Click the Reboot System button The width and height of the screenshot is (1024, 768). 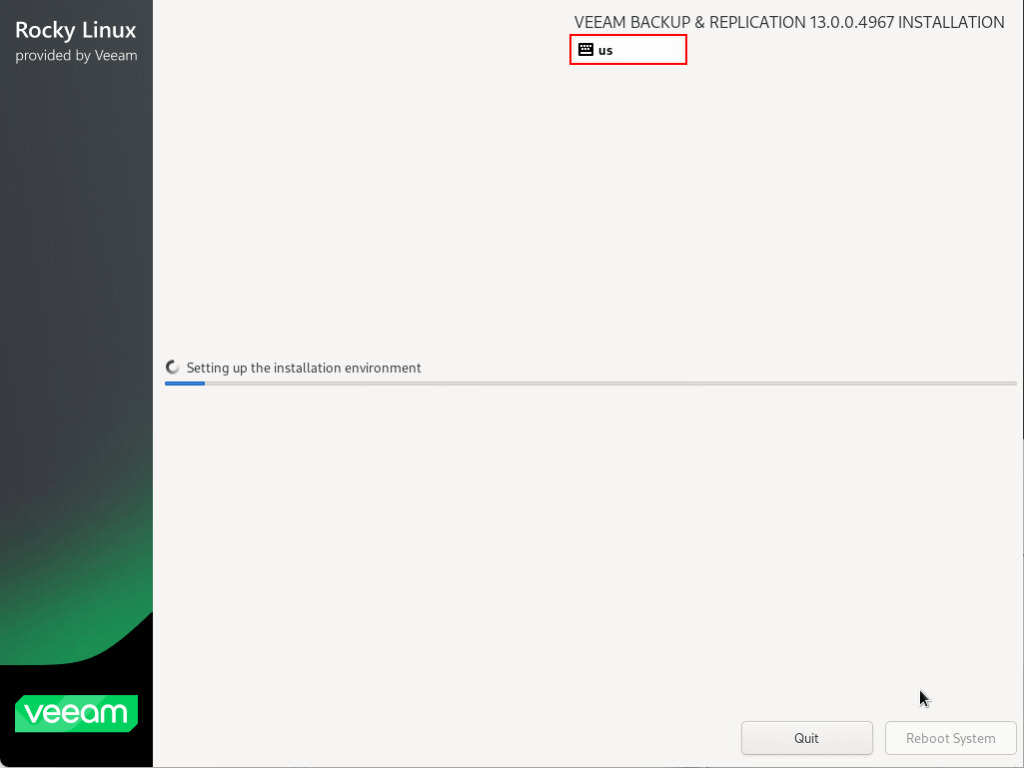point(950,738)
